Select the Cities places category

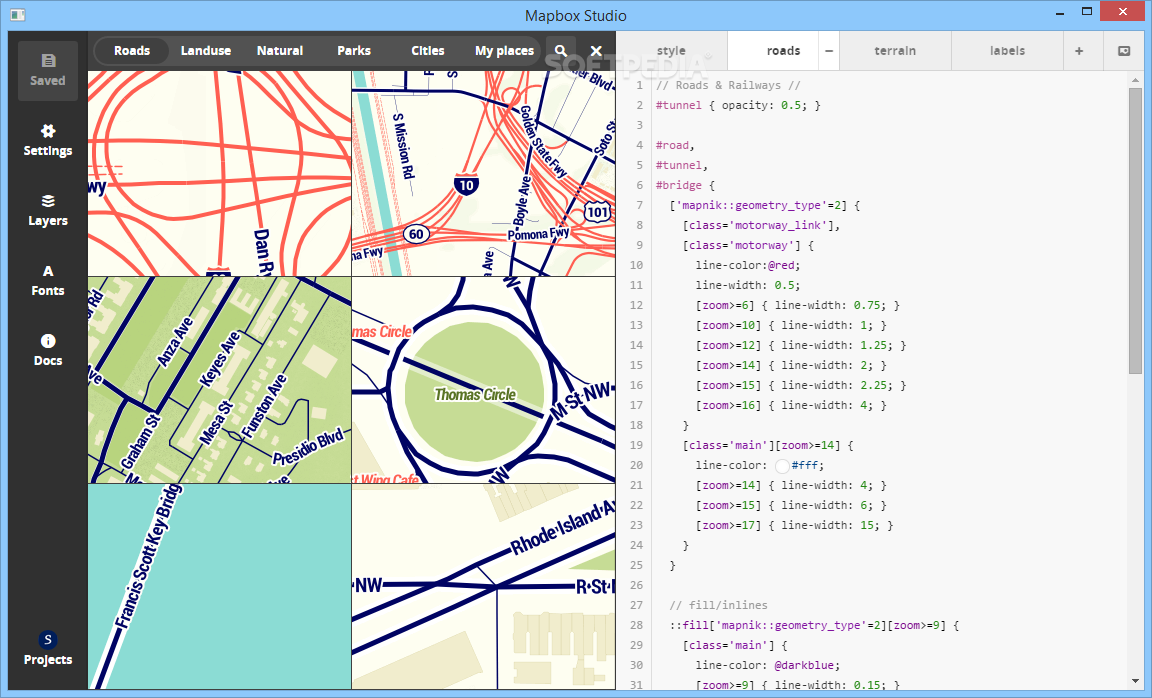pos(428,51)
